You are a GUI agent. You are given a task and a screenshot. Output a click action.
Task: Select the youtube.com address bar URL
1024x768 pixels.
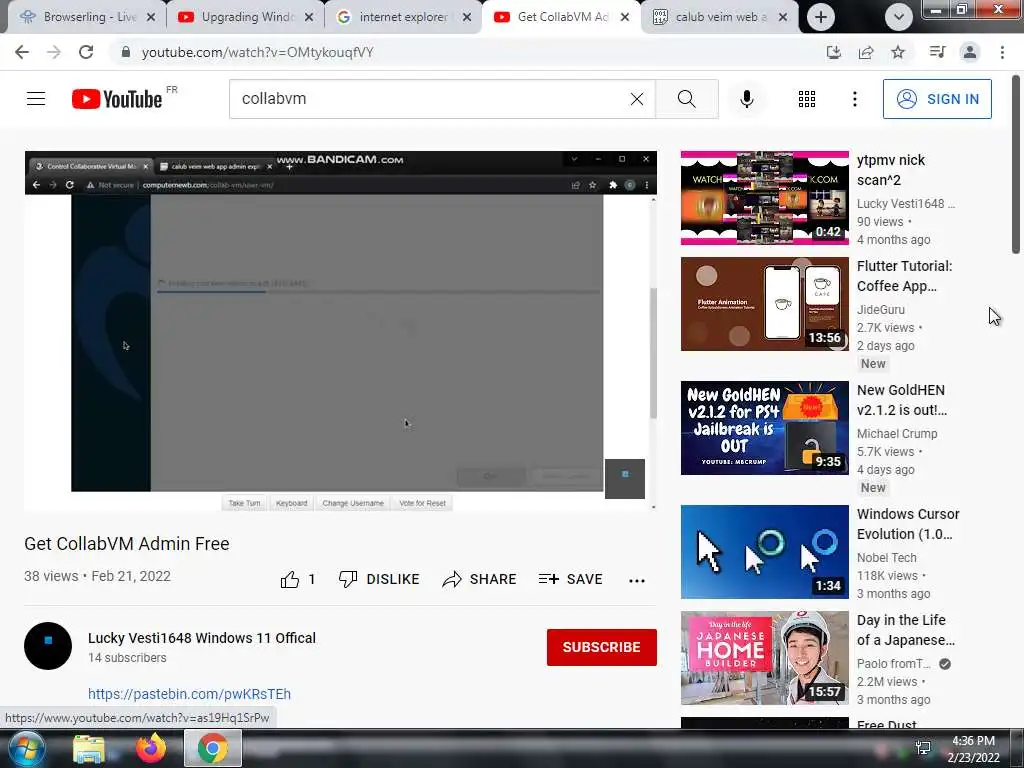click(x=257, y=52)
